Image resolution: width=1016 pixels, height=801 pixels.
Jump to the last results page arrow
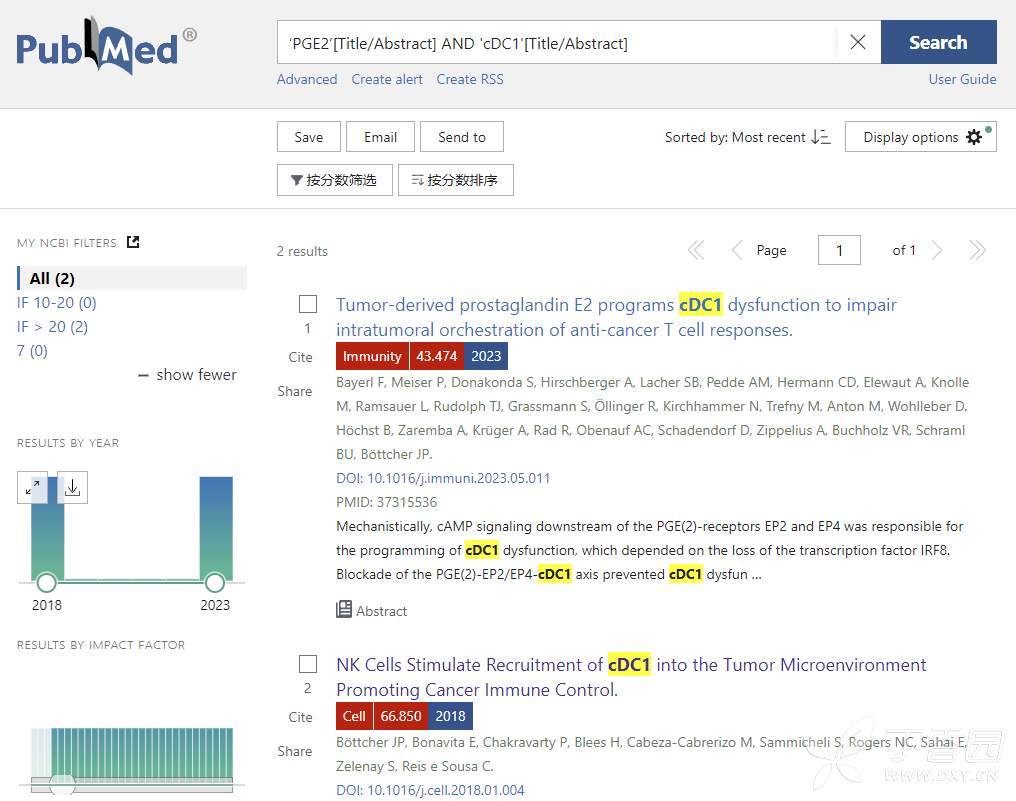[x=977, y=250]
